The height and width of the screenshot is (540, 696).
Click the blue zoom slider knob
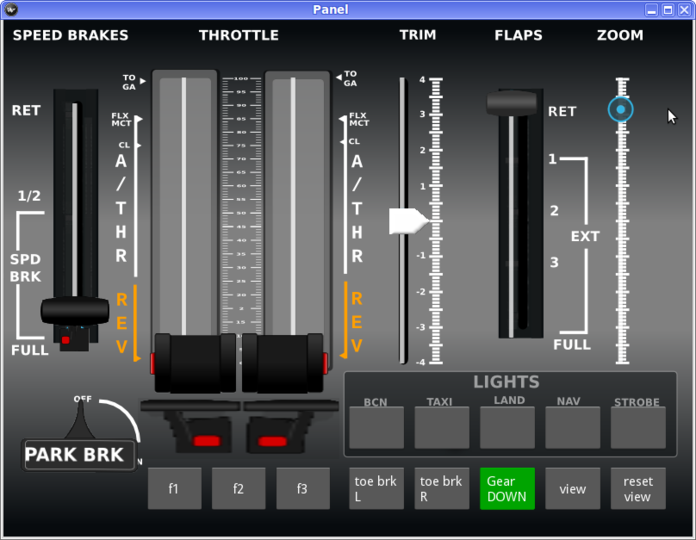coord(621,109)
